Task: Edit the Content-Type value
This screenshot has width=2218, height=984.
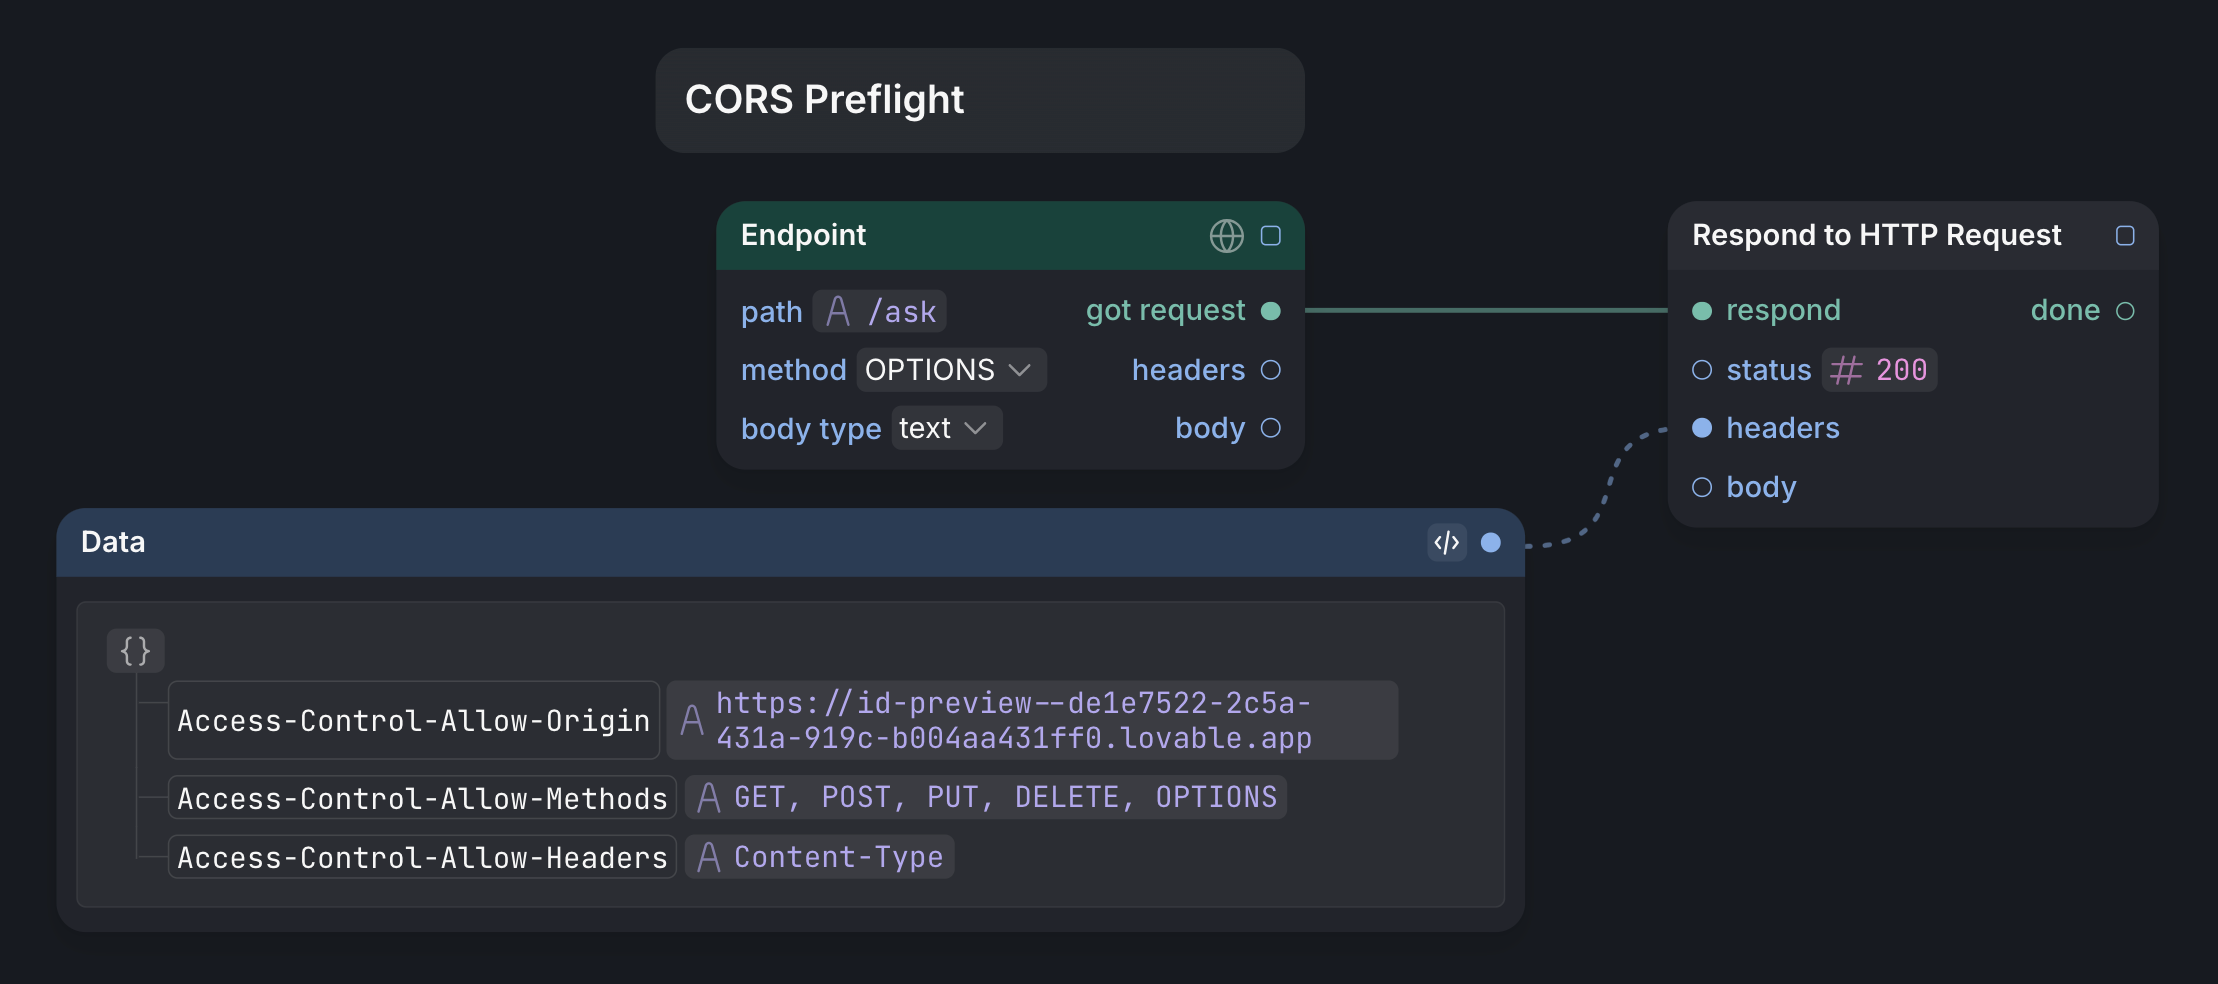Action: click(x=819, y=857)
